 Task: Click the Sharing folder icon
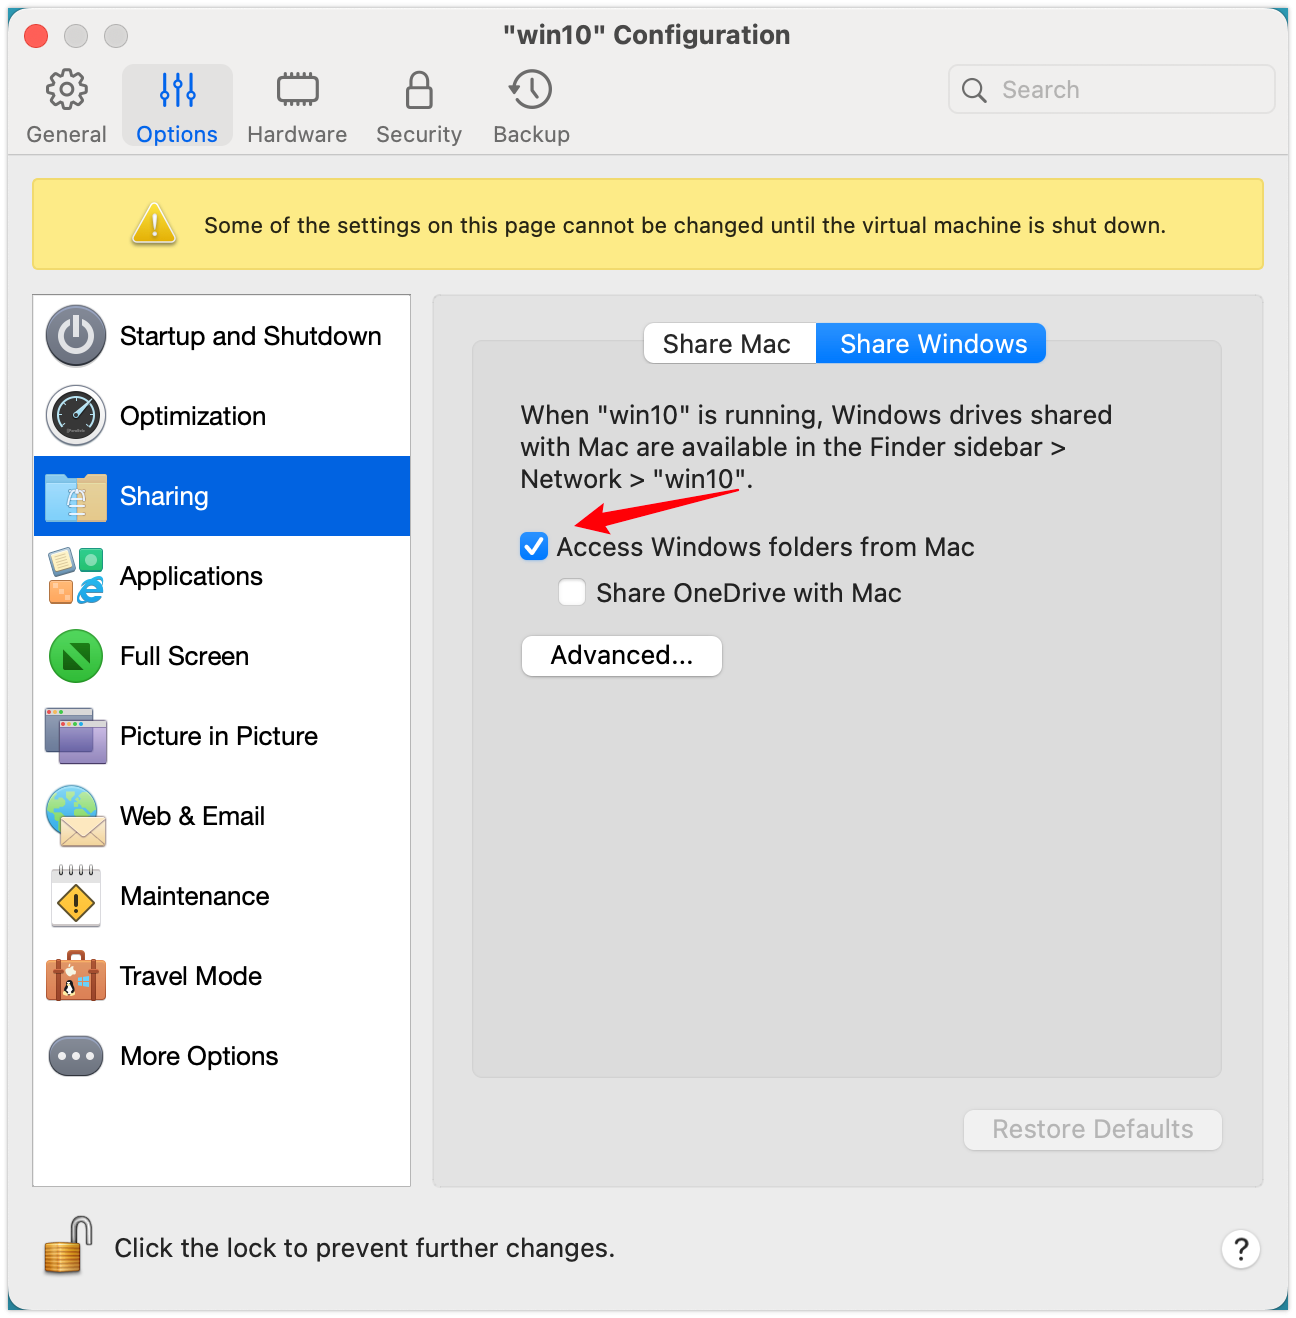coord(76,497)
